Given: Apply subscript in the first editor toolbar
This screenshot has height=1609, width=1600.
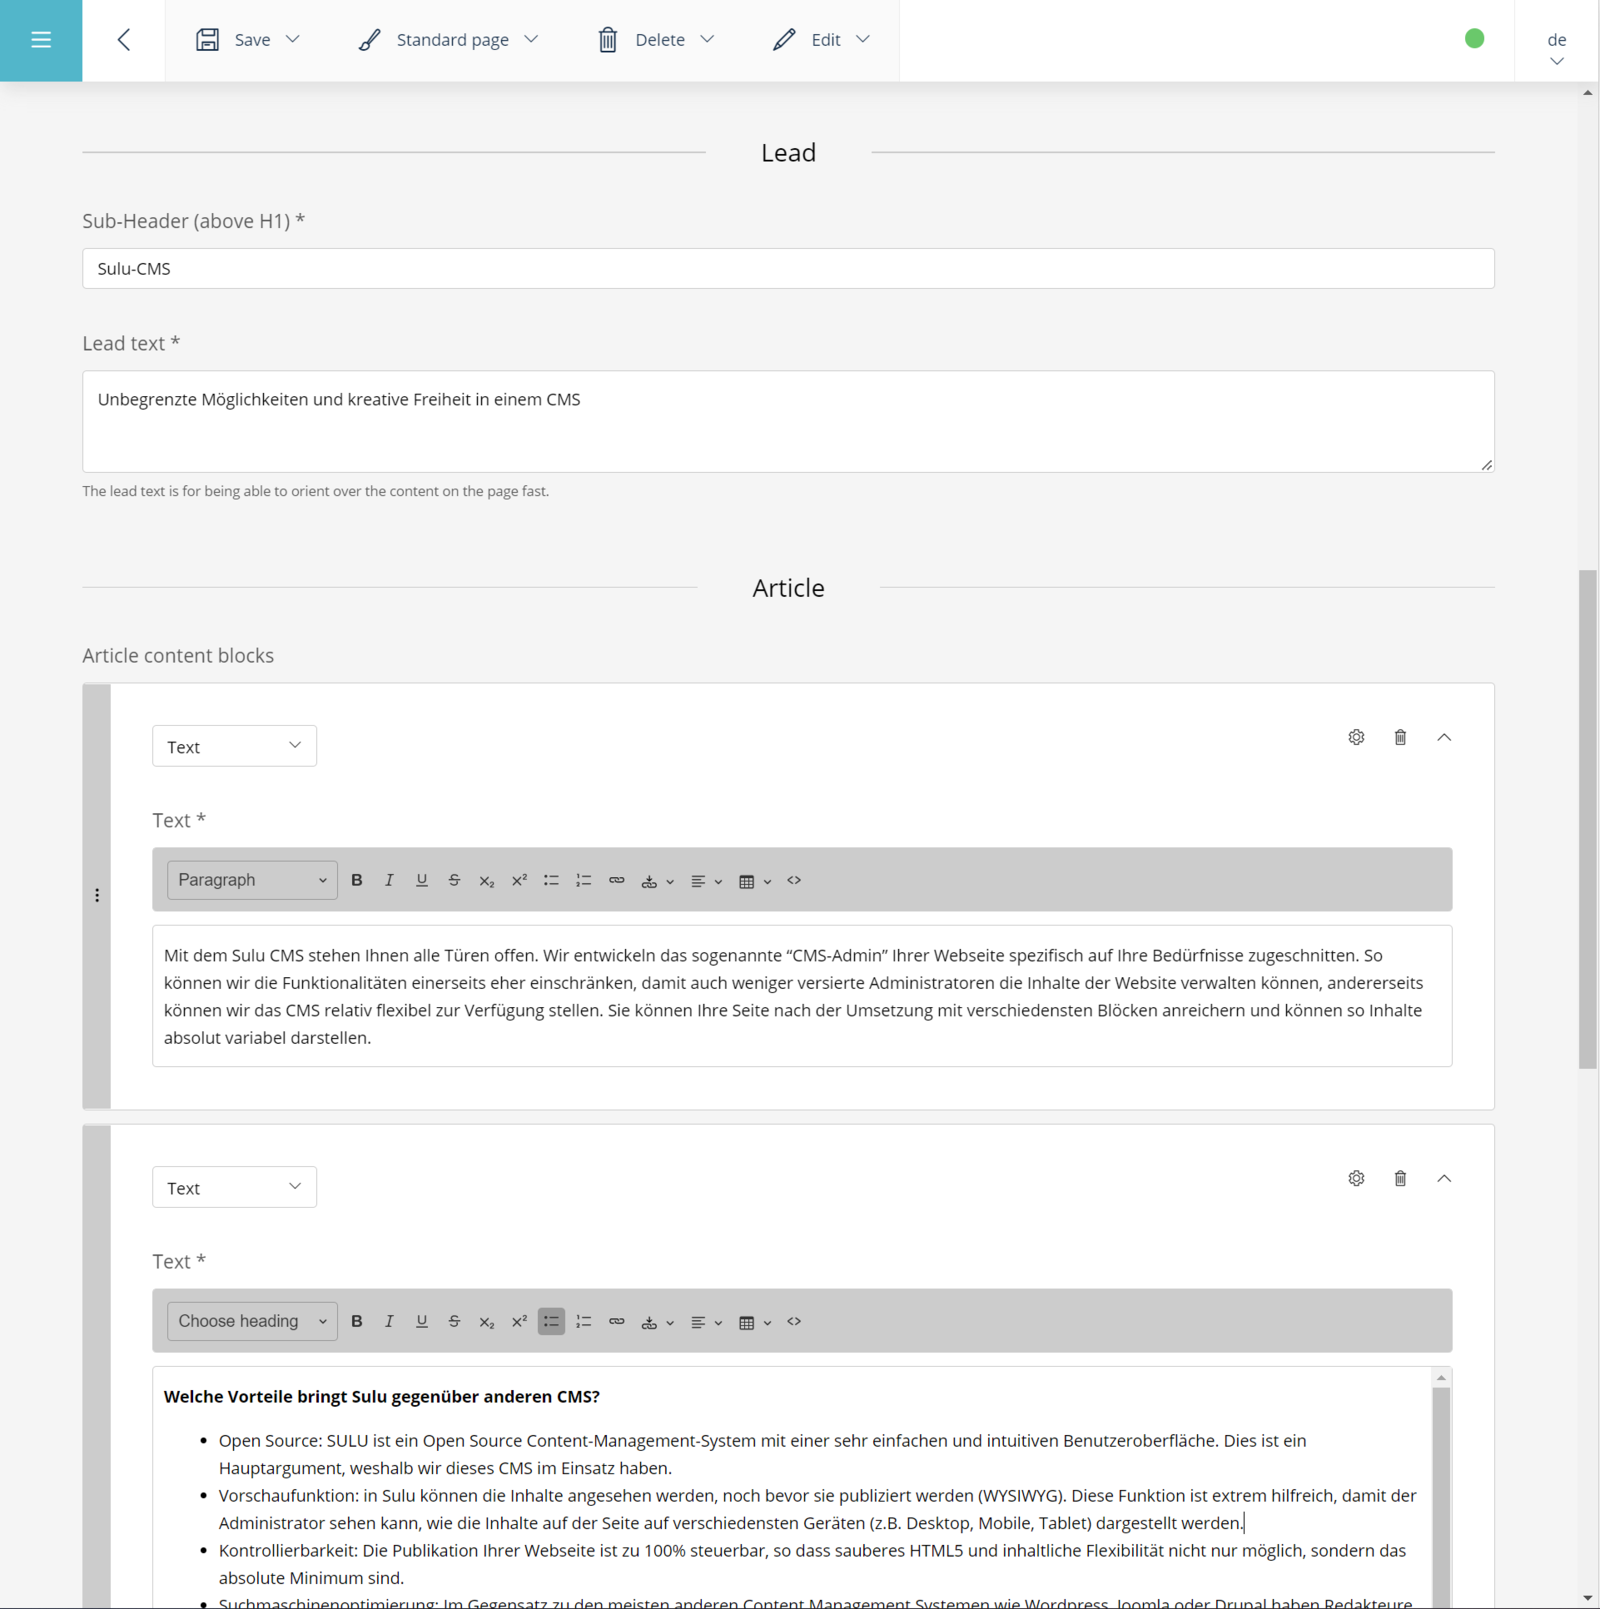Looking at the screenshot, I should click(x=487, y=880).
